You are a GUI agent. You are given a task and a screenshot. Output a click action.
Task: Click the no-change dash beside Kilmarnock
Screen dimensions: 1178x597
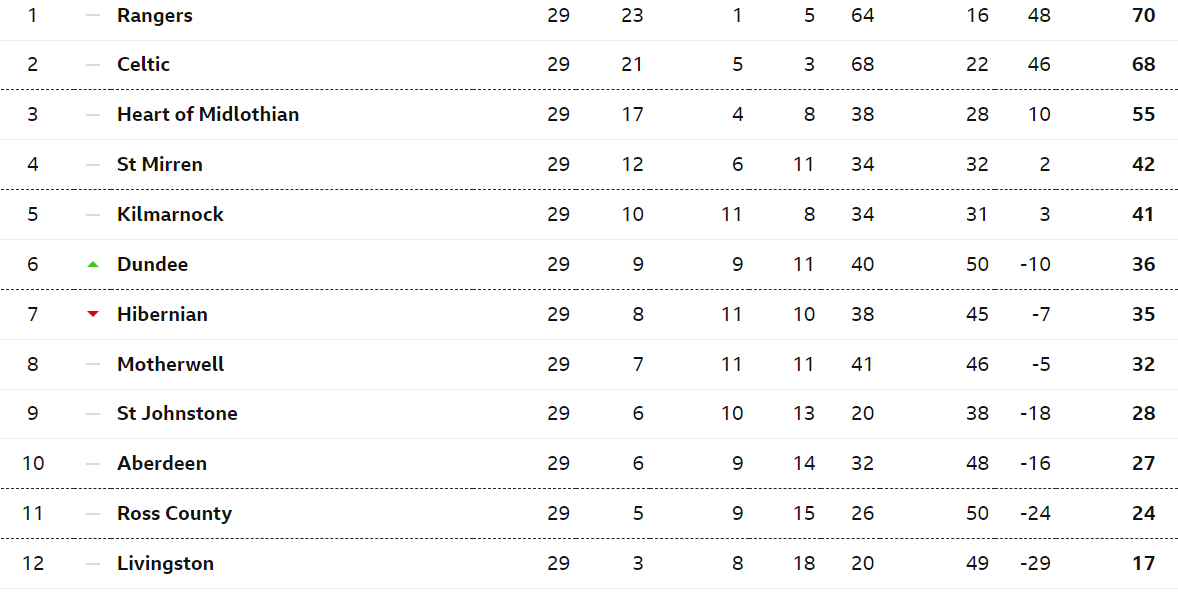coord(93,215)
